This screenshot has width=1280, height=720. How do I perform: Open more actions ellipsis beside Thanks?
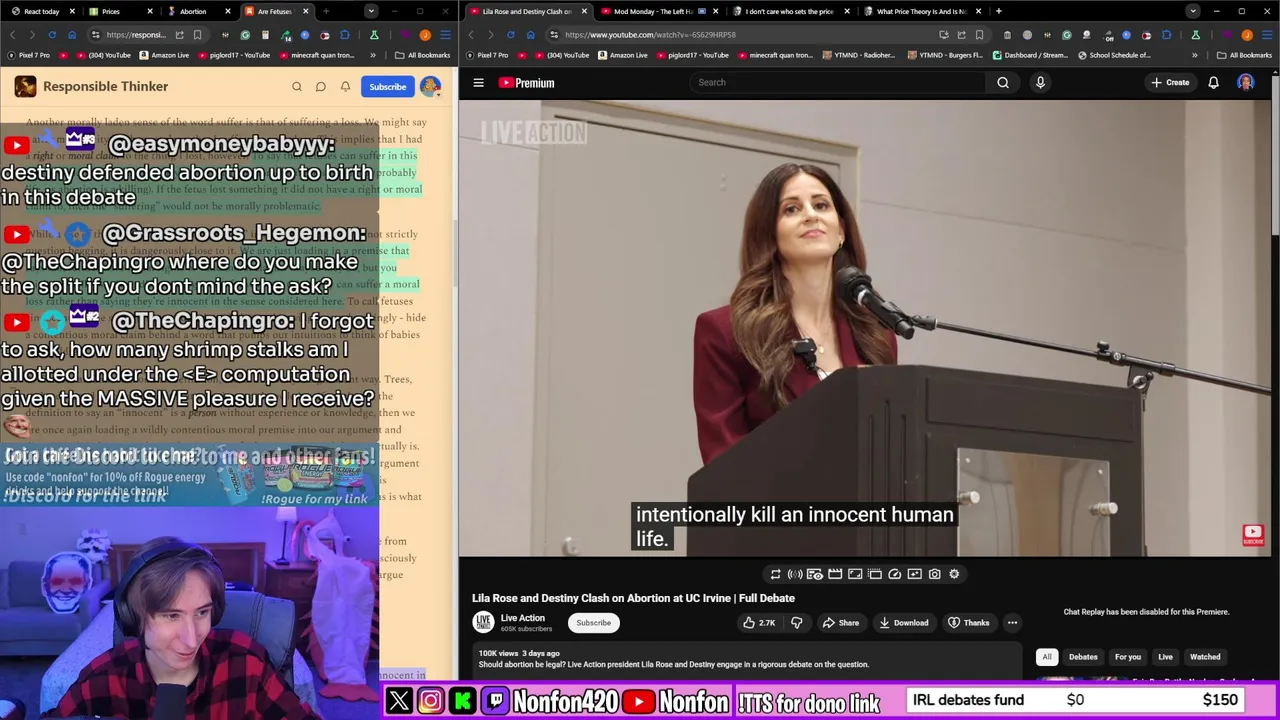(x=1012, y=623)
